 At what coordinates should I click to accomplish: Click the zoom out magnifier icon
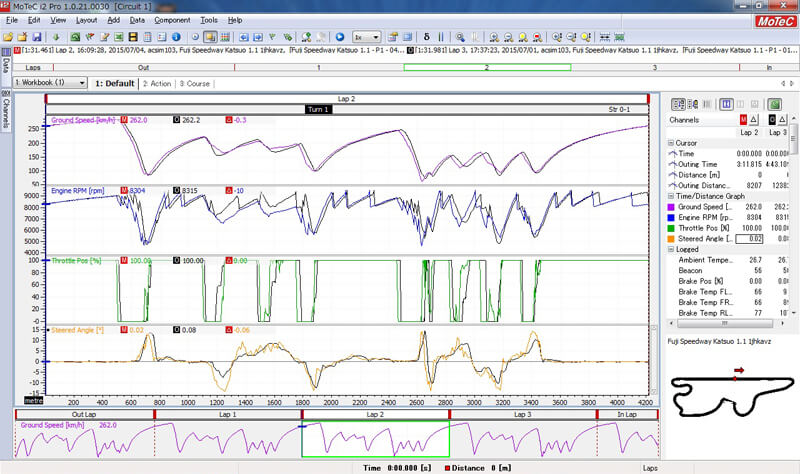pos(508,37)
